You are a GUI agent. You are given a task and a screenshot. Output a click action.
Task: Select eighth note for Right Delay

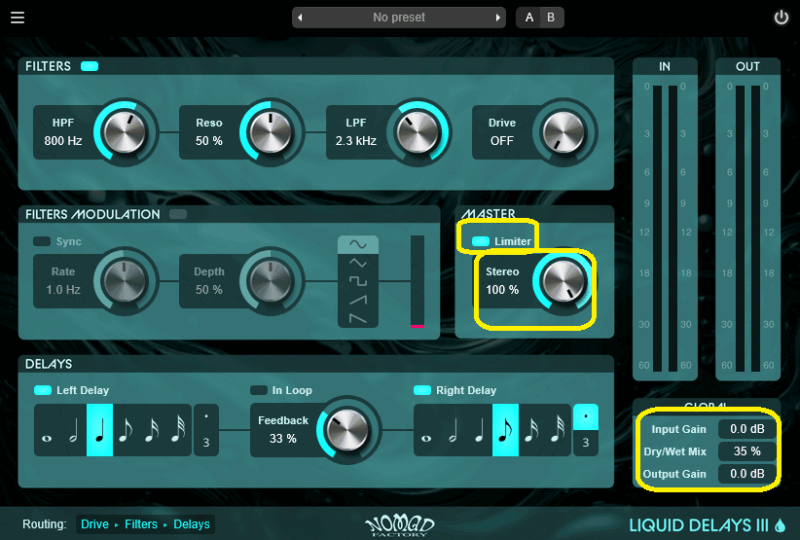point(505,430)
